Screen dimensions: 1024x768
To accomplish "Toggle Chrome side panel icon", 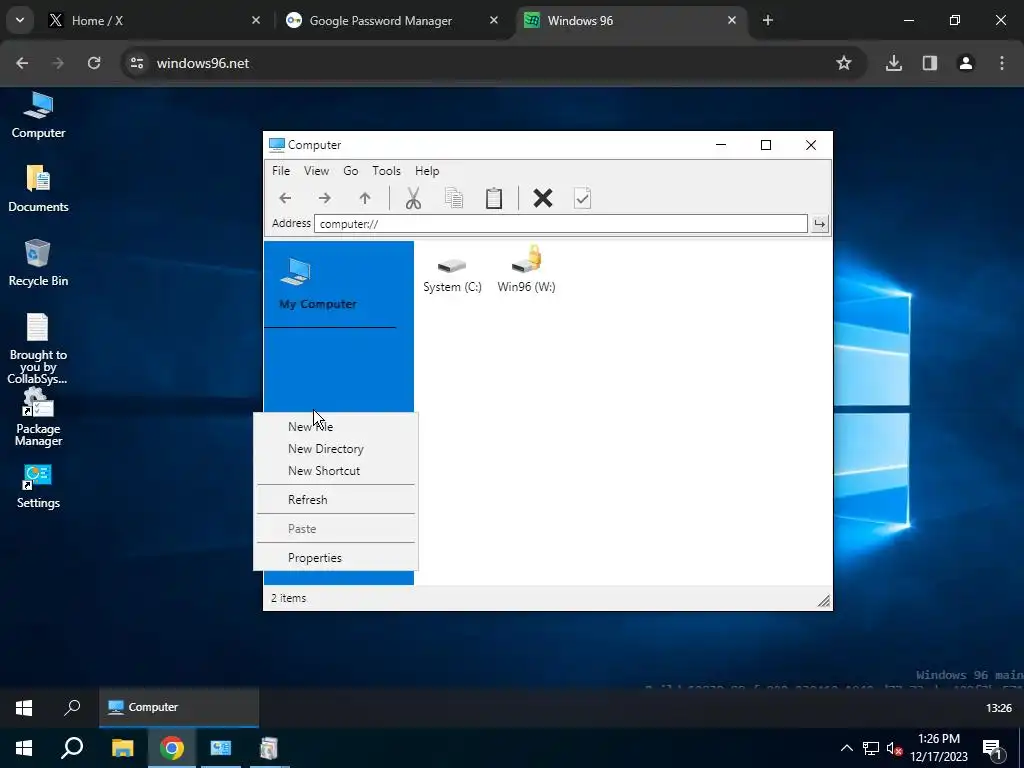I will [930, 63].
